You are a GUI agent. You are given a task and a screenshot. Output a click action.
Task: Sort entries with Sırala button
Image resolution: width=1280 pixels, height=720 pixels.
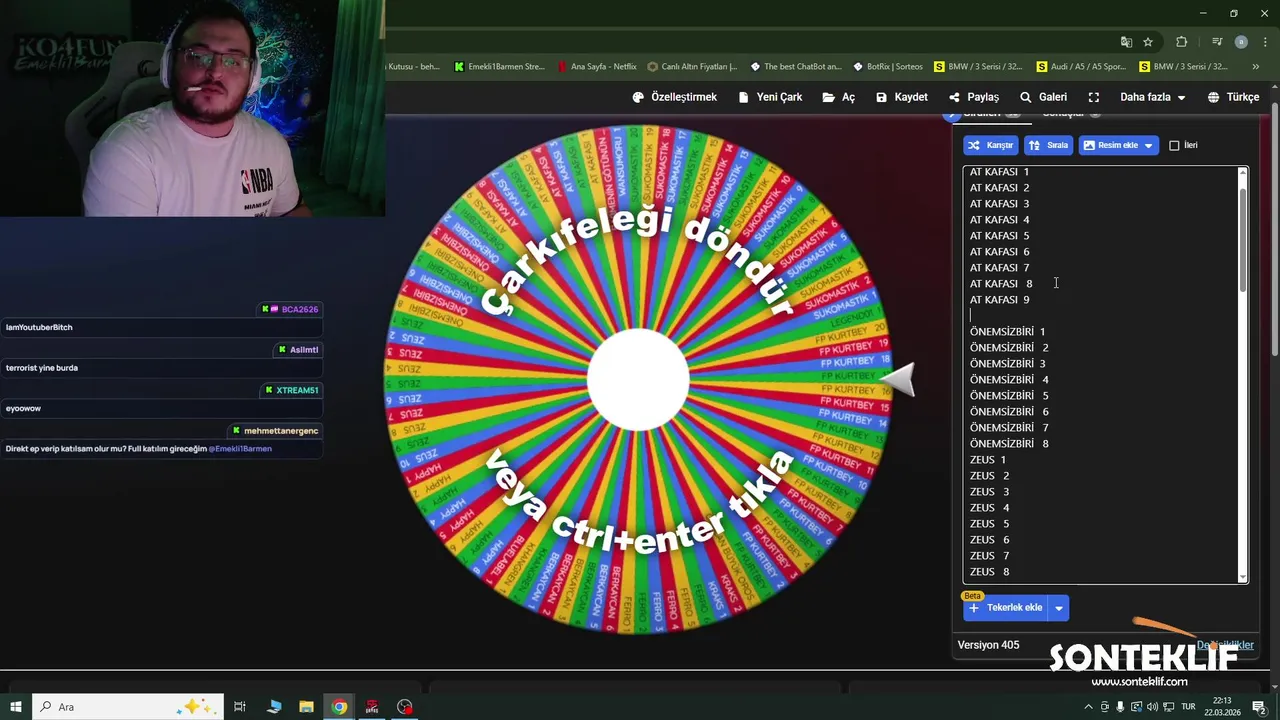[1048, 145]
